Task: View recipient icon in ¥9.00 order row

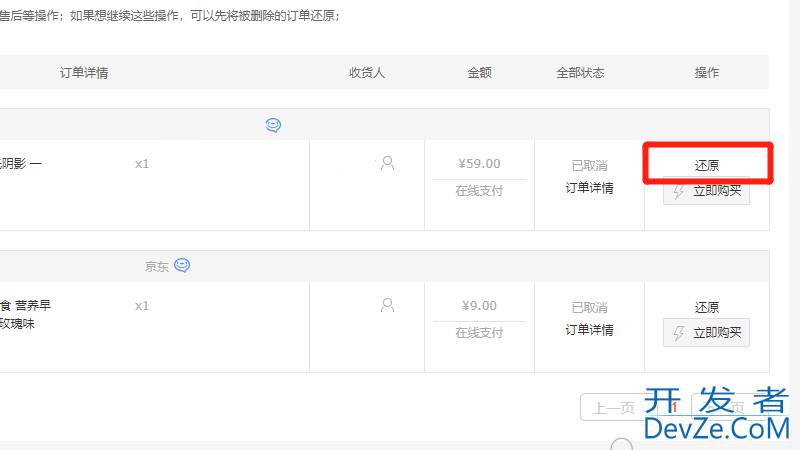Action: tap(387, 305)
